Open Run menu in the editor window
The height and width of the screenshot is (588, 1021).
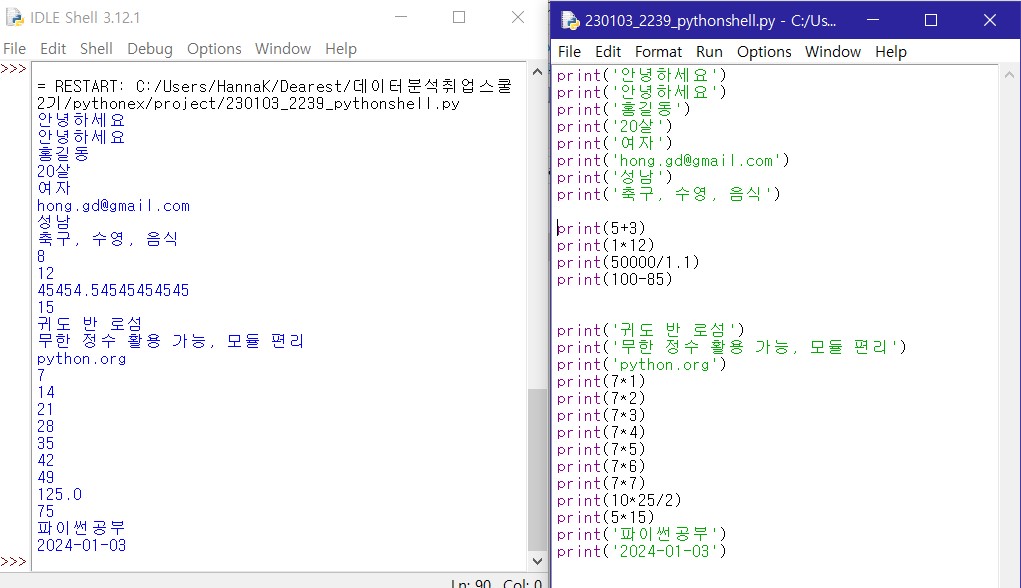tap(709, 52)
